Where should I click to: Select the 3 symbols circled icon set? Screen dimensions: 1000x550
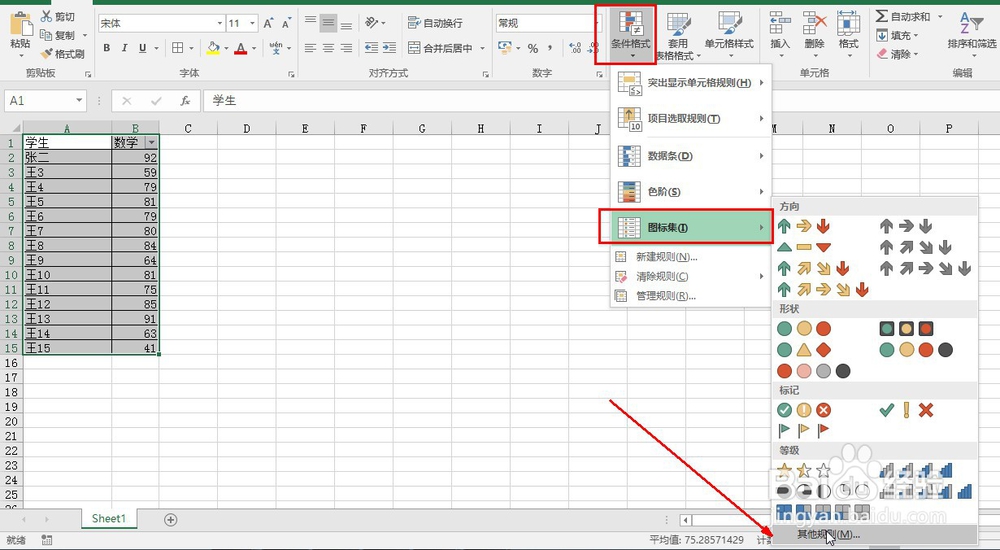click(x=804, y=410)
